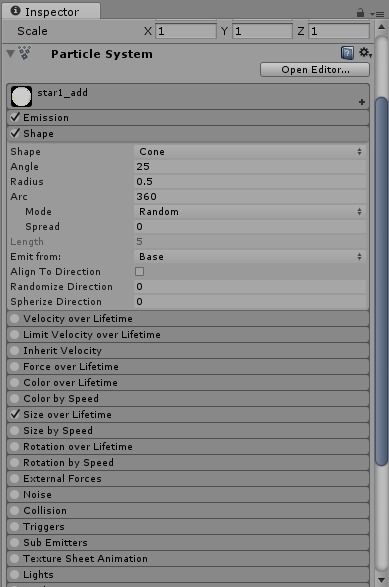Open Emit from dropdown set to Base
This screenshot has height=587, width=389.
(250, 256)
